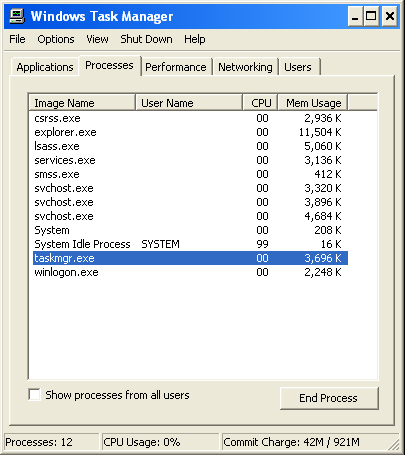The image size is (405, 455).
Task: Select the winlogon.exe process
Action: point(190,272)
